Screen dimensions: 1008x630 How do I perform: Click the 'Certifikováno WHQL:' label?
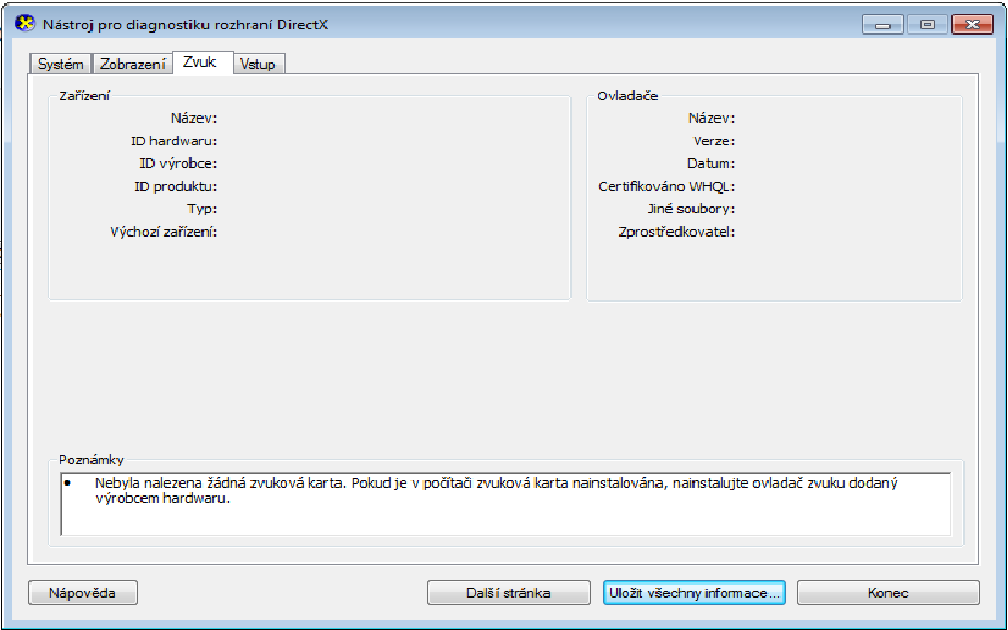(666, 186)
